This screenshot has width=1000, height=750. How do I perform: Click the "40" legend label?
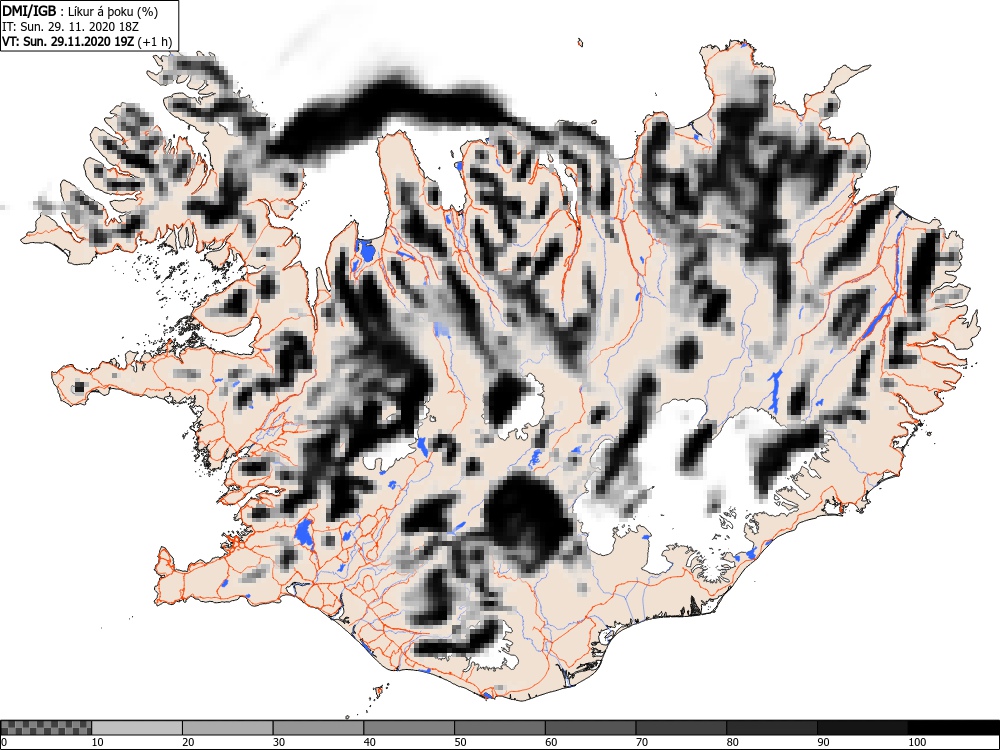click(370, 742)
